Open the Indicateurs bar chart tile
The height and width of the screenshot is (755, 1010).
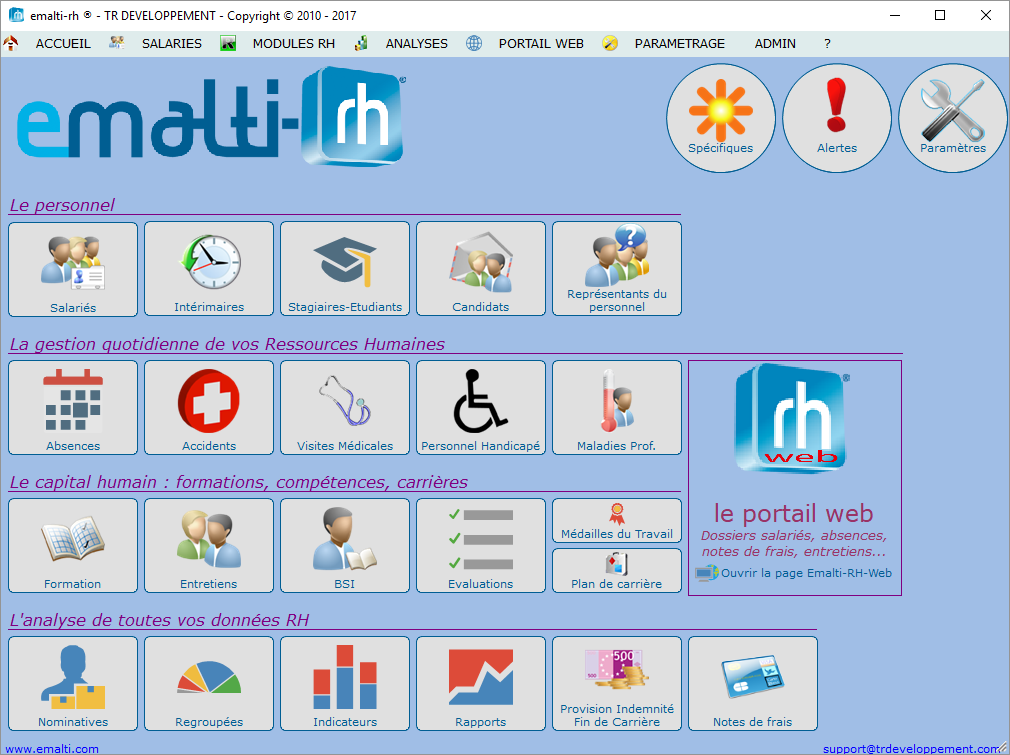pos(345,683)
